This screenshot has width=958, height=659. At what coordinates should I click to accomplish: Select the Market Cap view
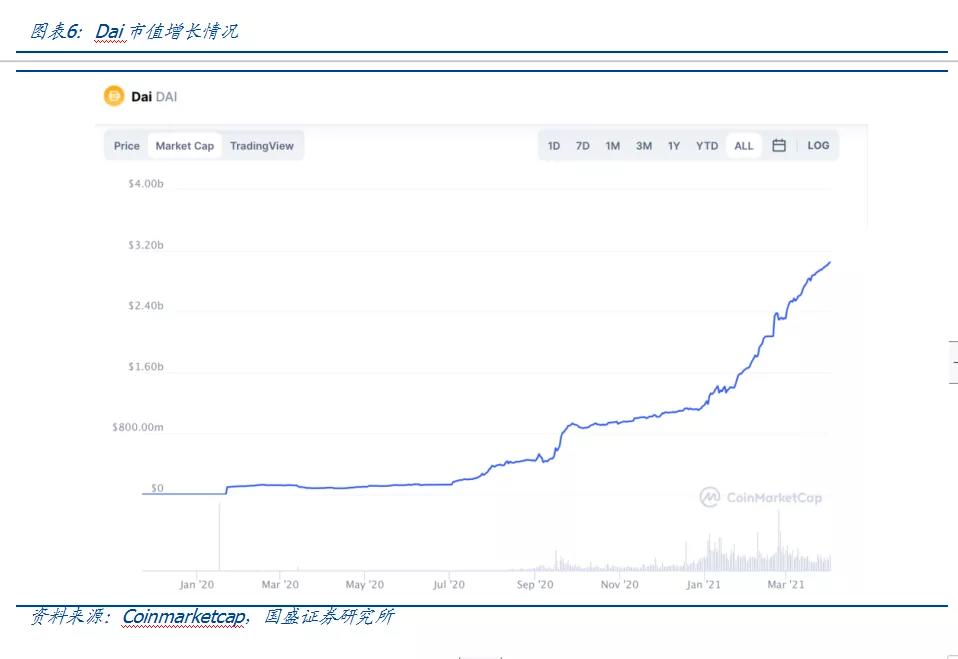point(185,145)
